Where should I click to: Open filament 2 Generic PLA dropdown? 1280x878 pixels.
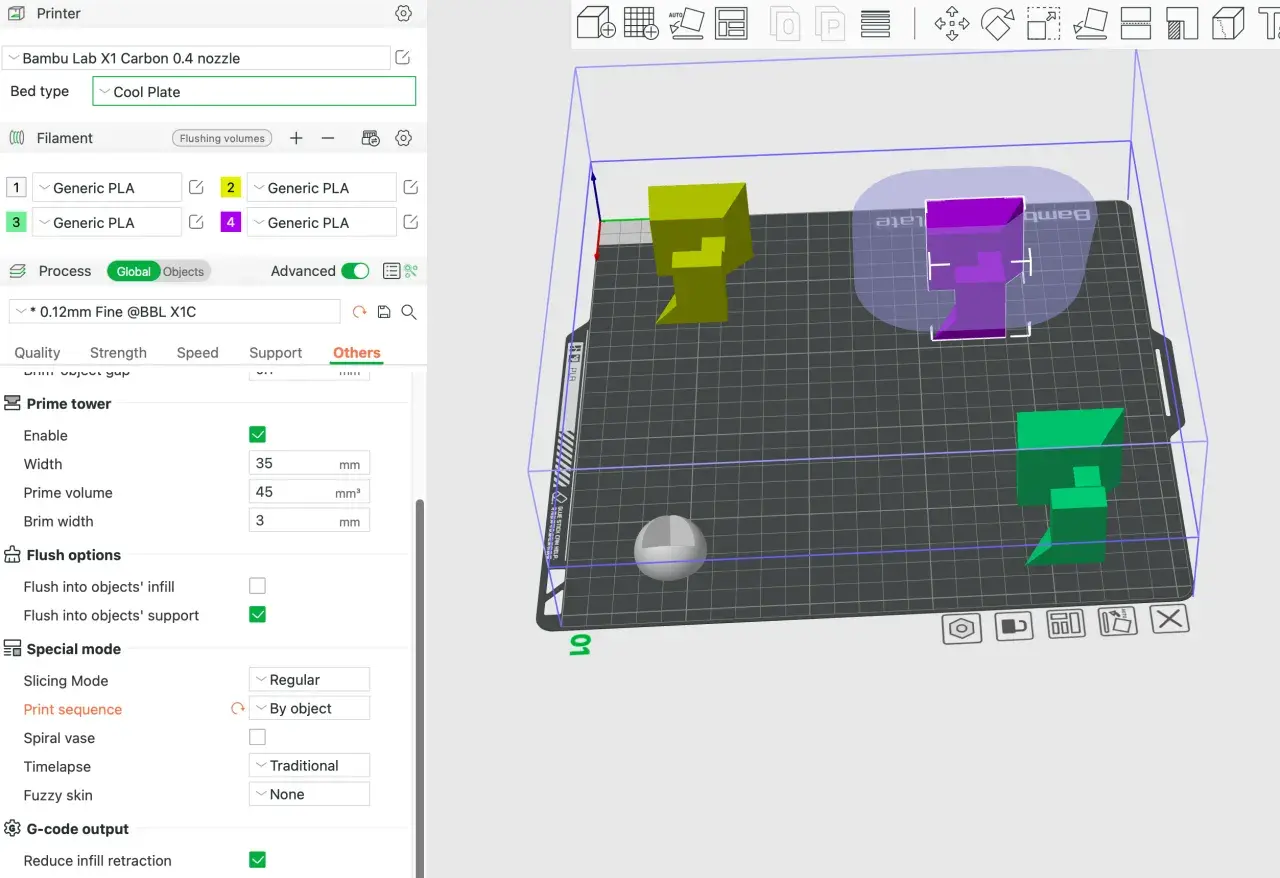click(x=321, y=187)
